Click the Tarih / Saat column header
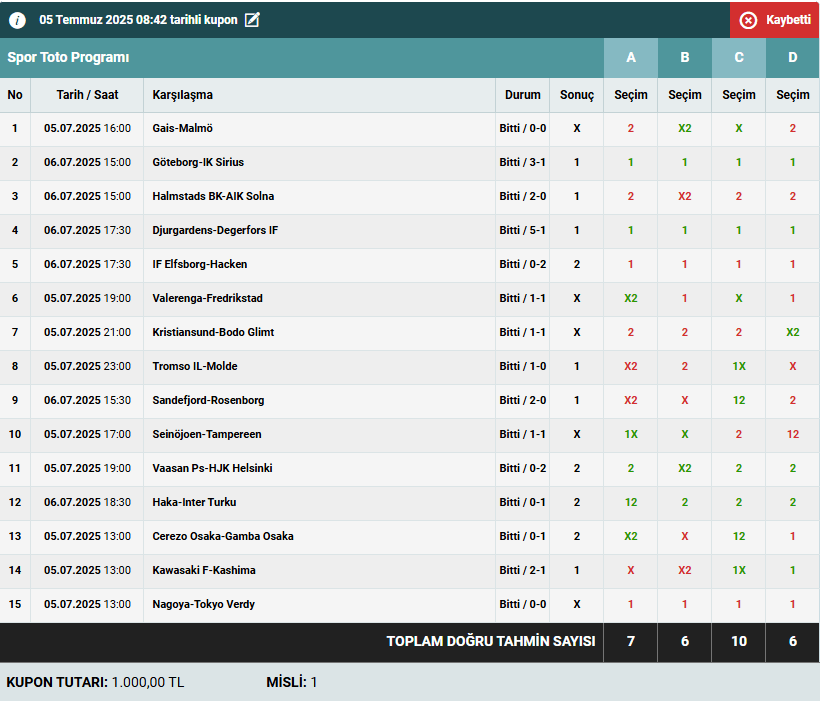The width and height of the screenshot is (828, 701). point(87,95)
